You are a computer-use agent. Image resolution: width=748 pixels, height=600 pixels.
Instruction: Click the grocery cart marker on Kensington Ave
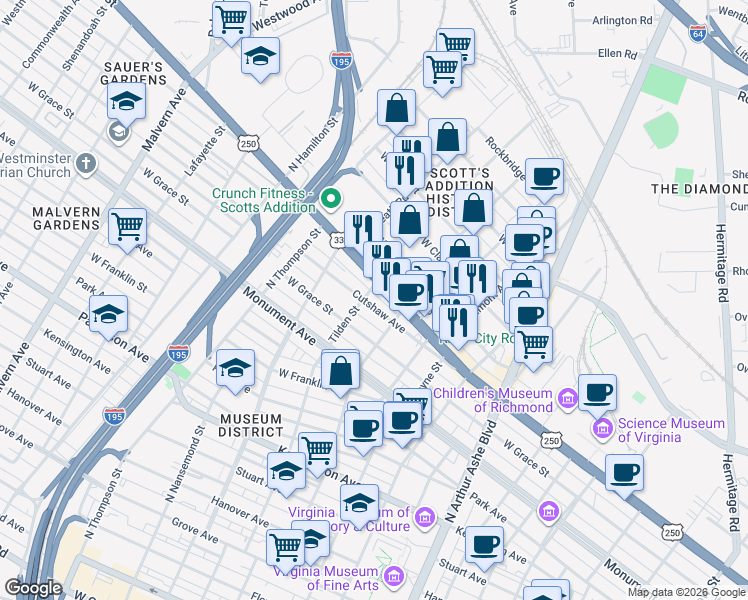coord(318,452)
